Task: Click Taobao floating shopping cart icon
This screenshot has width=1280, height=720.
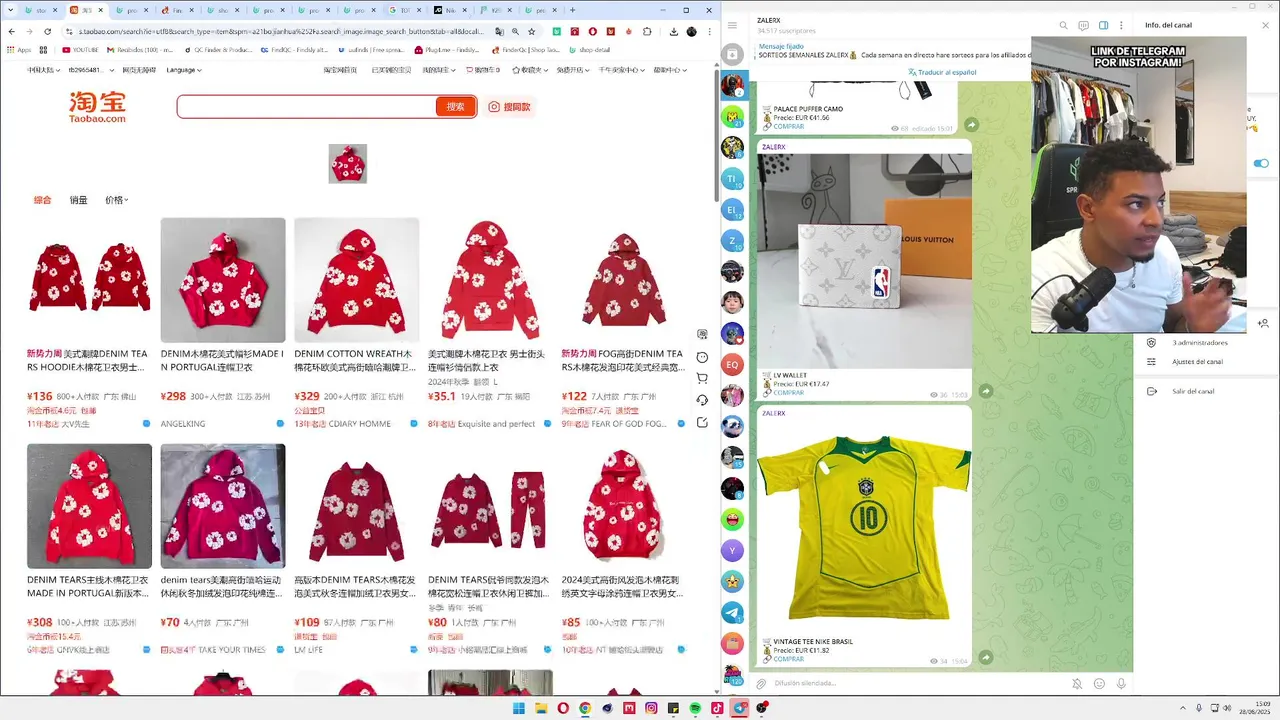Action: 702,378
